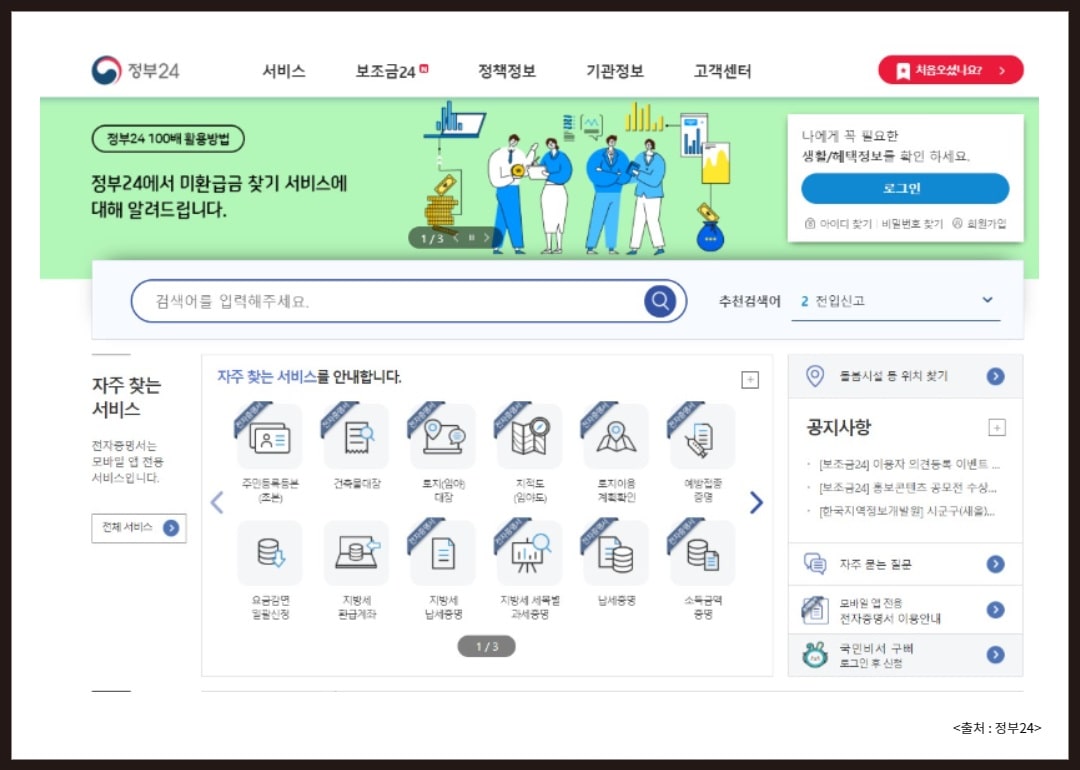Open the 기관정보 menu
The height and width of the screenshot is (770, 1080).
point(614,71)
